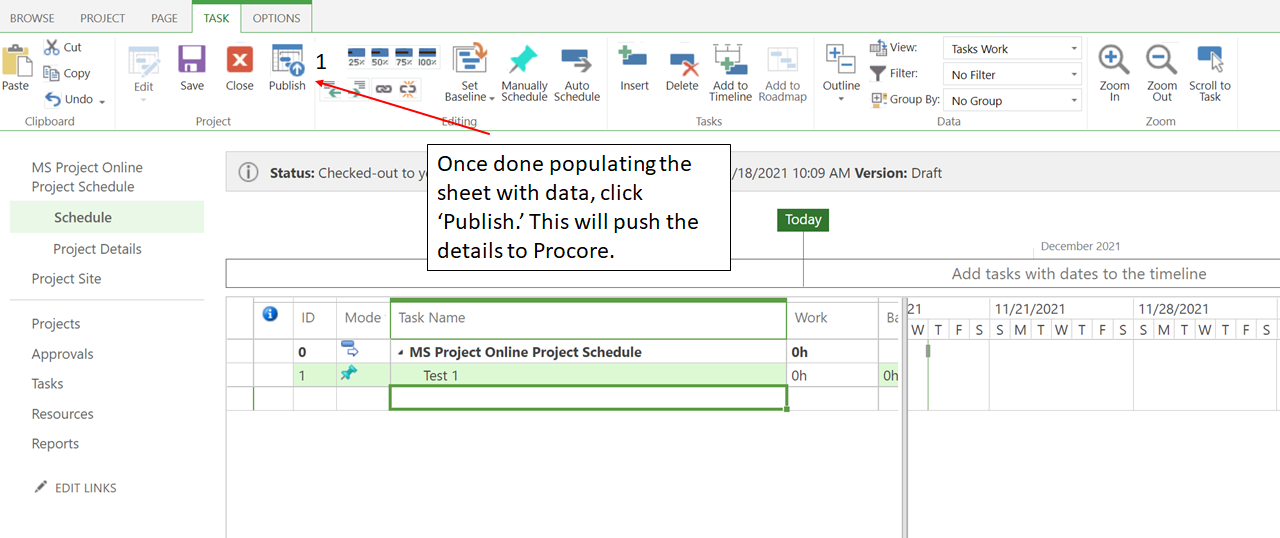Delete the selected task
Image resolution: width=1280 pixels, height=538 pixels.
pos(682,68)
